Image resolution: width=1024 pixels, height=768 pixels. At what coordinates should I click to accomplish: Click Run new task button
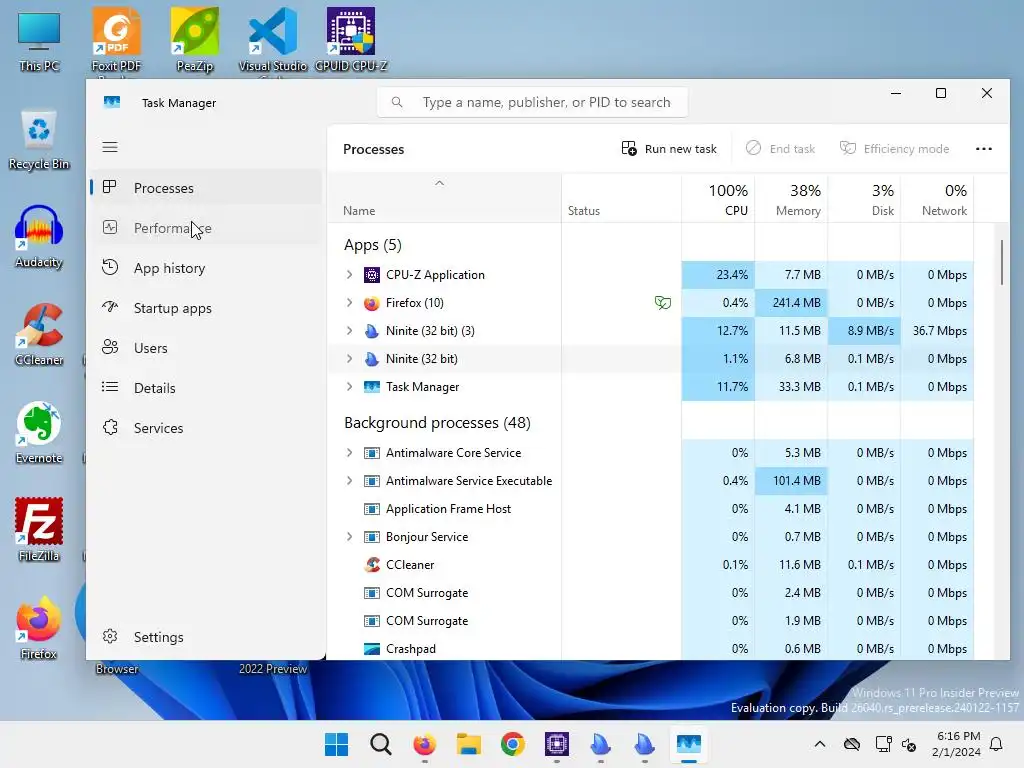(669, 149)
